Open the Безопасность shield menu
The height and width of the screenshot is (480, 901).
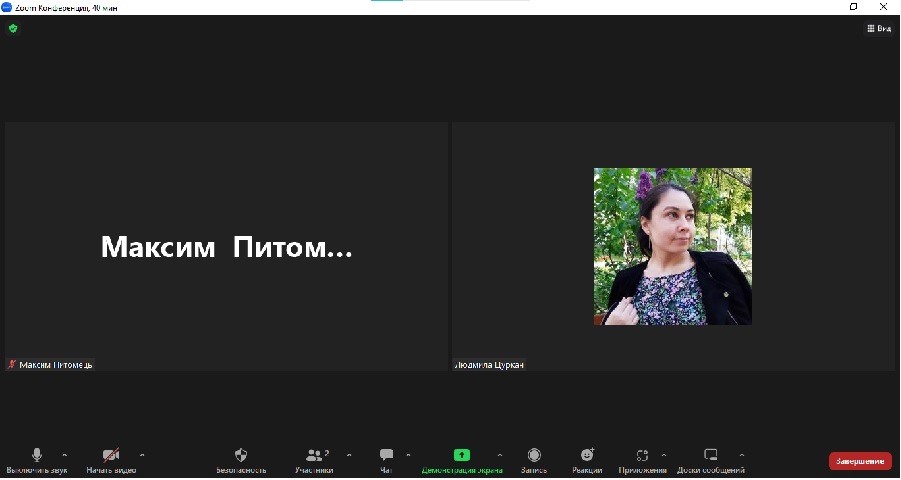click(241, 461)
